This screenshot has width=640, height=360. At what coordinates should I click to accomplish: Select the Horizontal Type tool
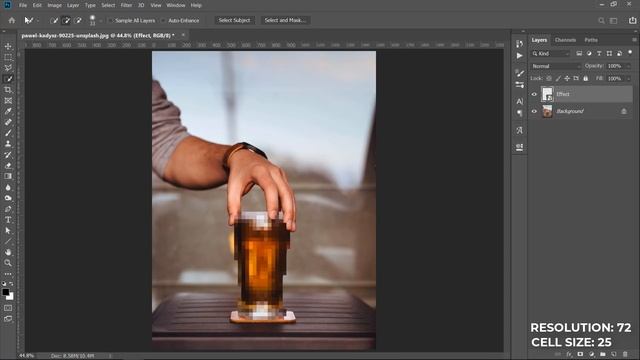coord(8,220)
